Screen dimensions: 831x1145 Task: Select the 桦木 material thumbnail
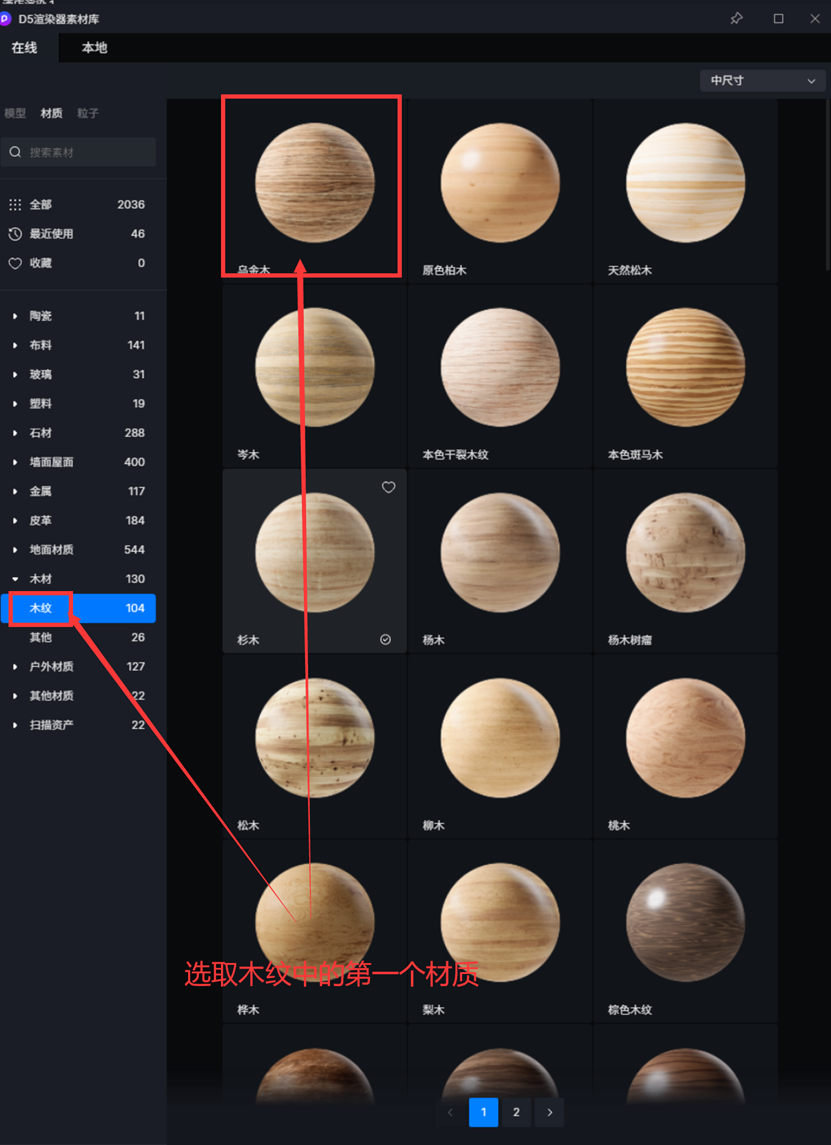pos(315,923)
